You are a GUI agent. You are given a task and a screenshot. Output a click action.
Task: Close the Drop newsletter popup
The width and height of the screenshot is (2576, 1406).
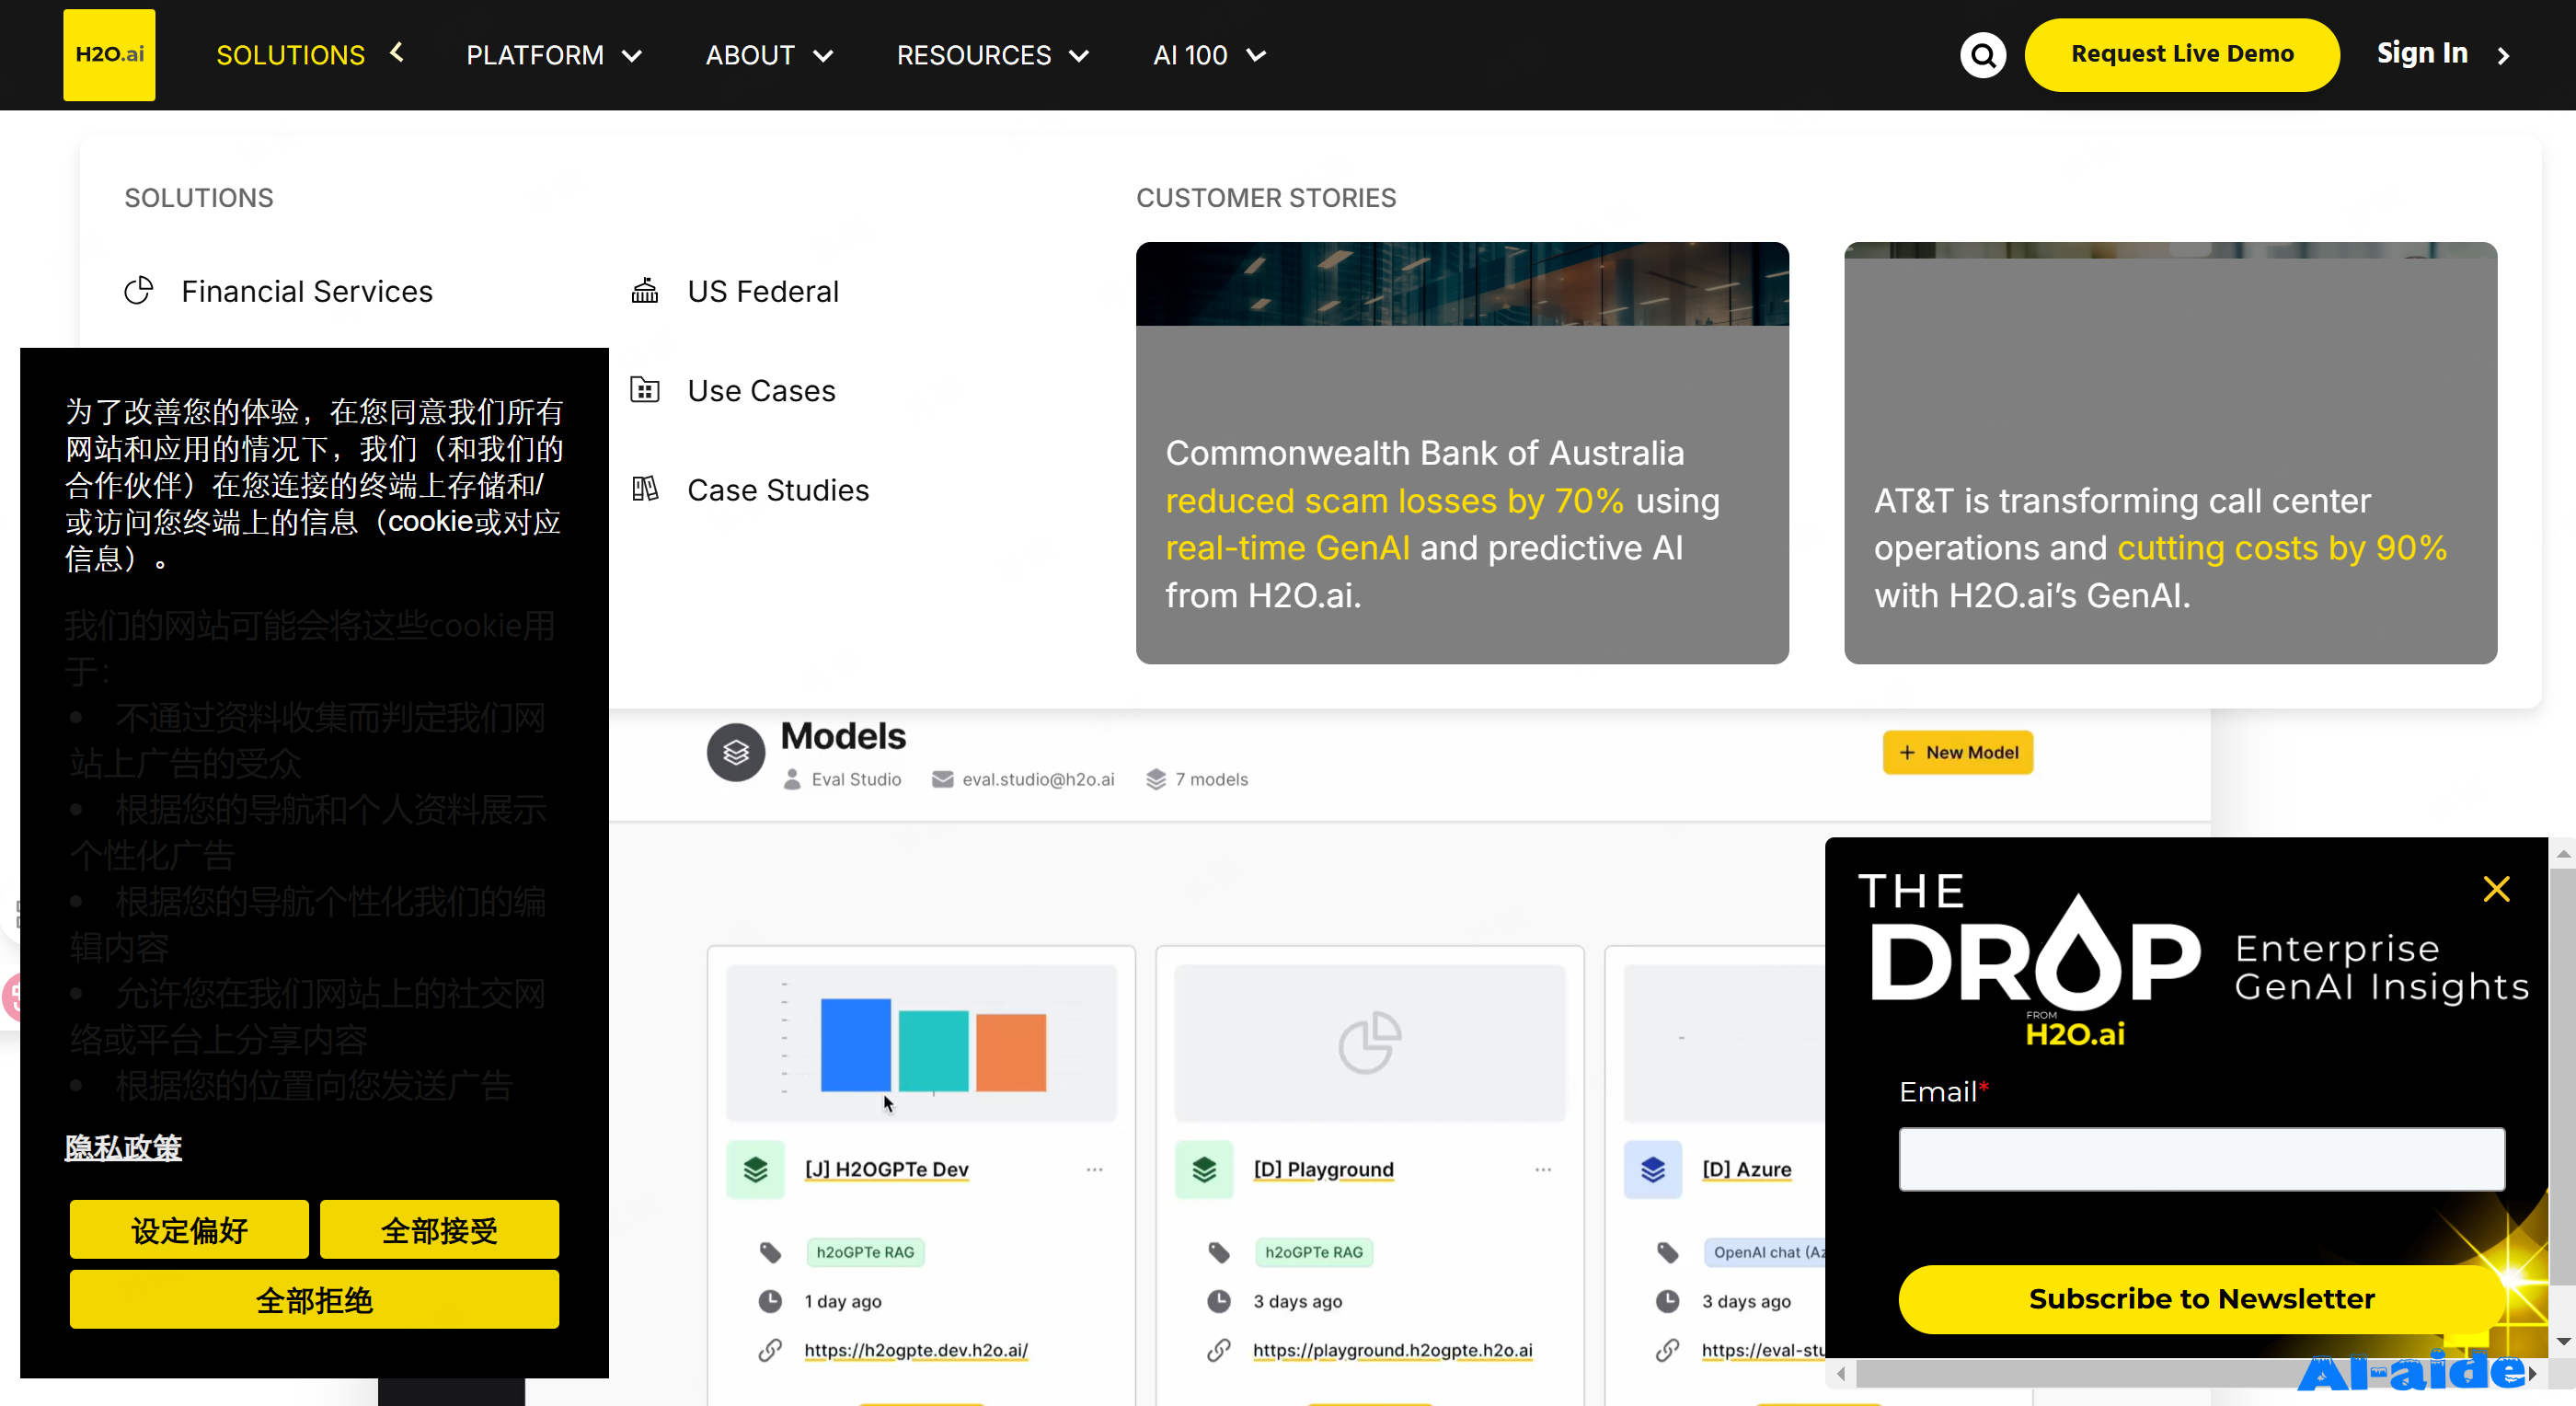click(x=2496, y=888)
